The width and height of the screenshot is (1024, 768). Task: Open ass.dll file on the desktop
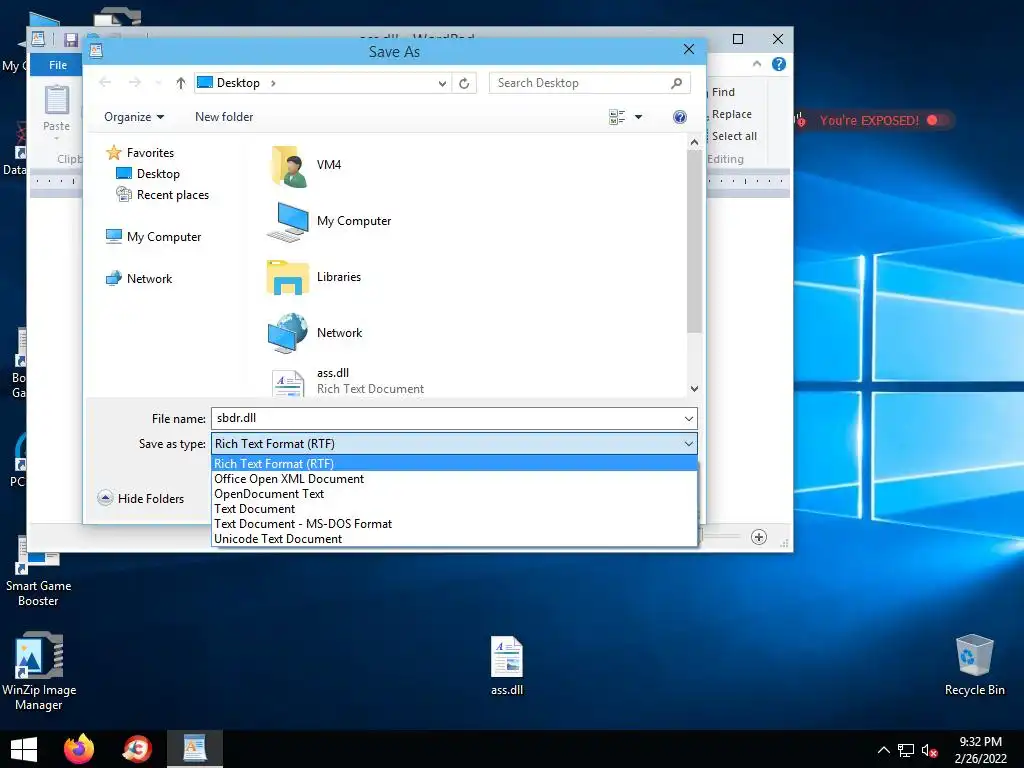tap(507, 666)
